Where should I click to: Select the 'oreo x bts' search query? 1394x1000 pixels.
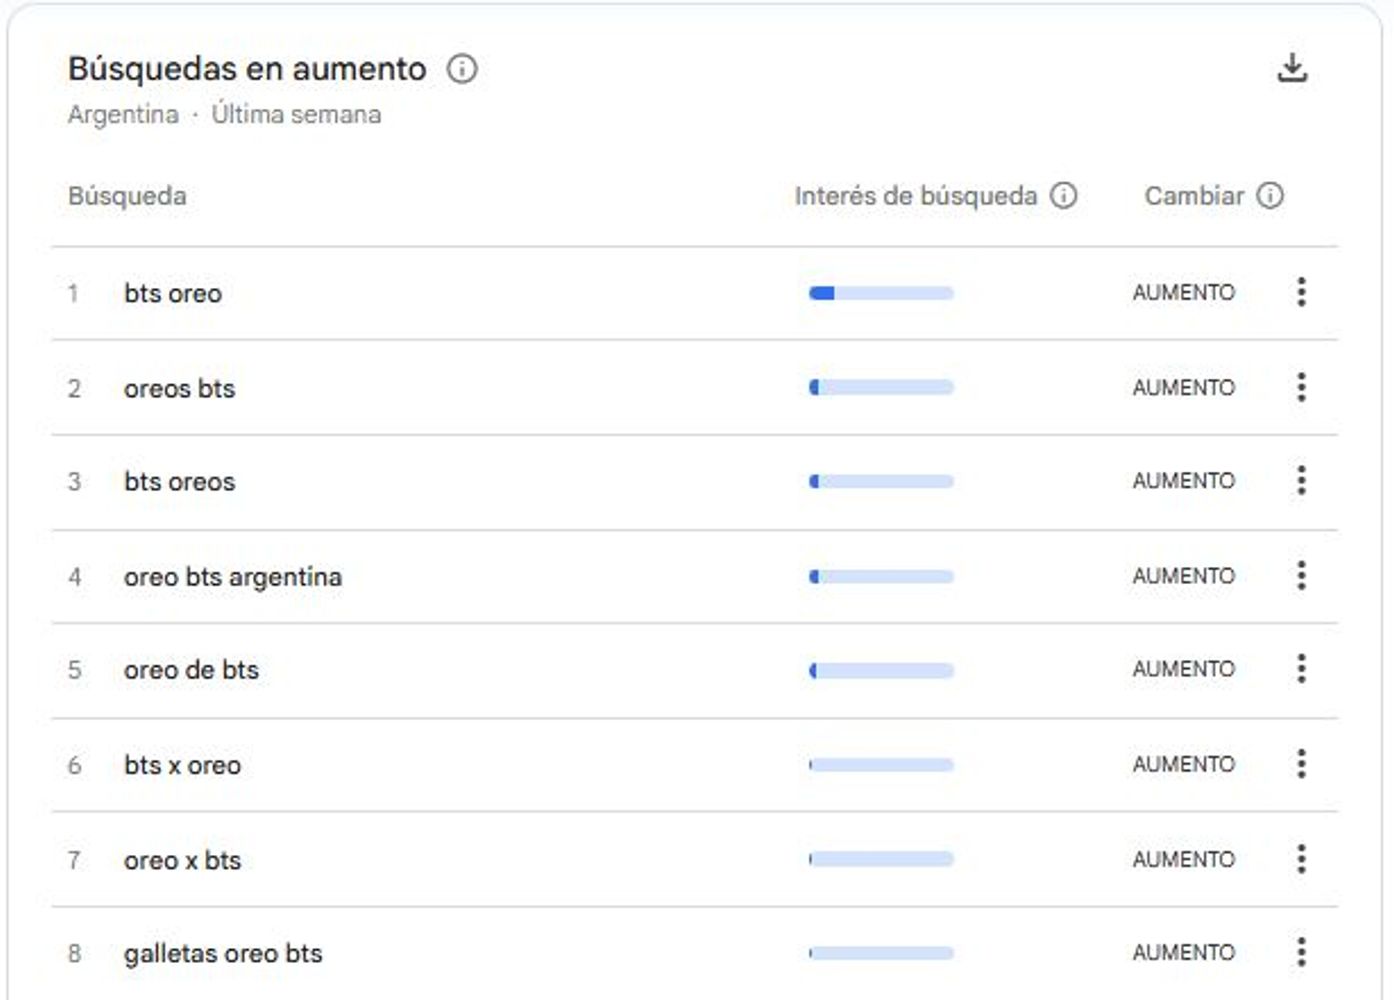click(x=183, y=860)
